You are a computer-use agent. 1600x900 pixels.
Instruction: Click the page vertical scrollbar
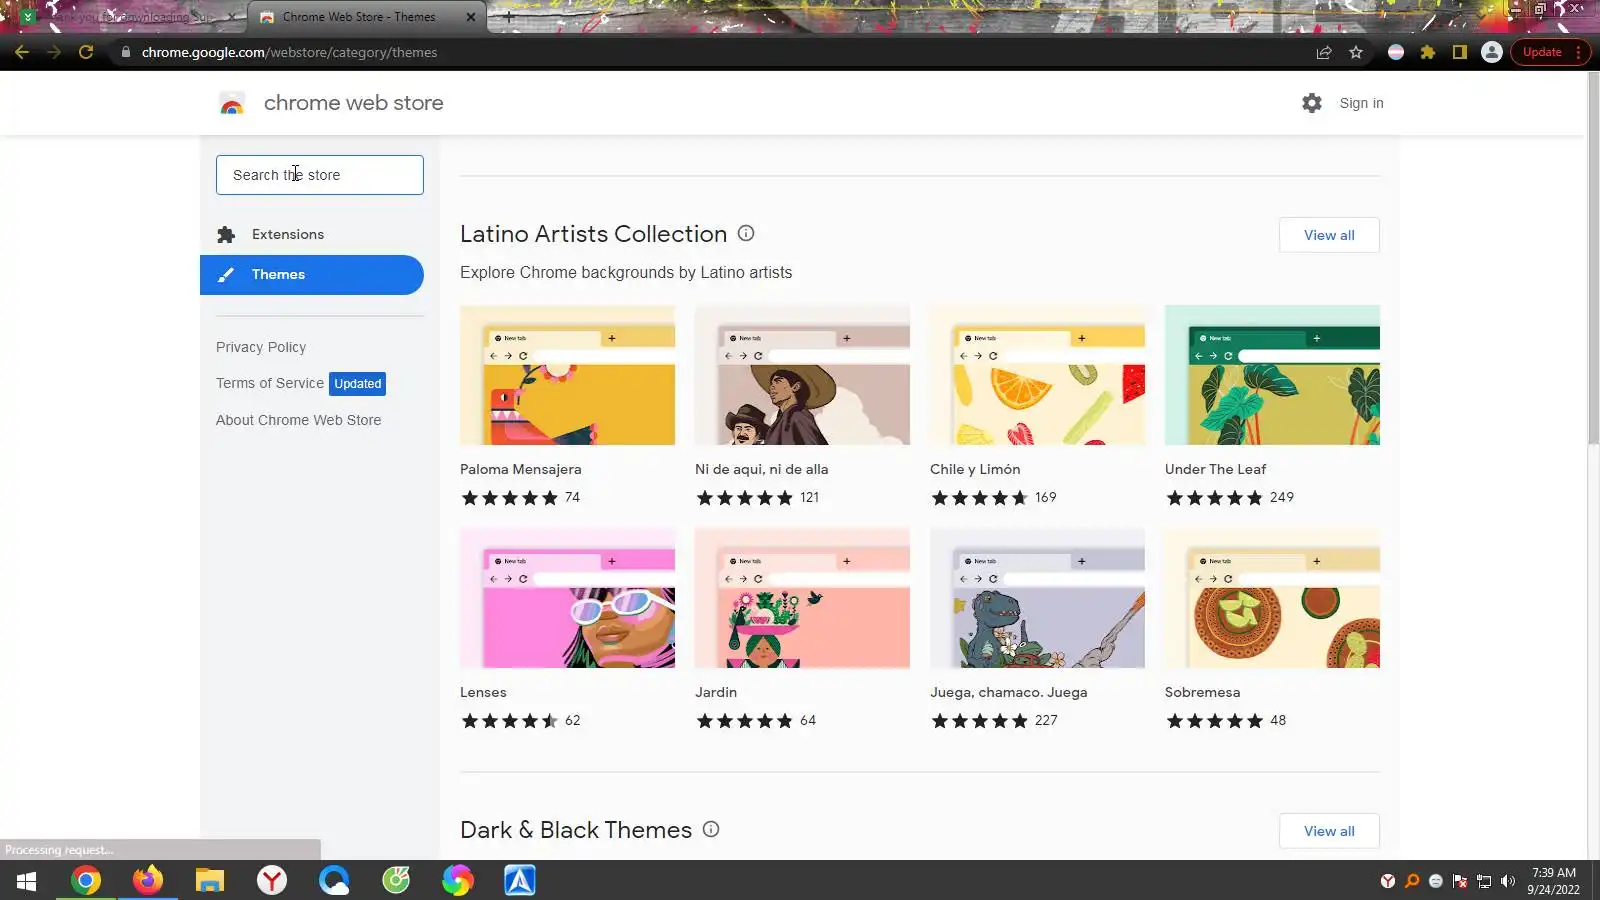pyautogui.click(x=1593, y=260)
